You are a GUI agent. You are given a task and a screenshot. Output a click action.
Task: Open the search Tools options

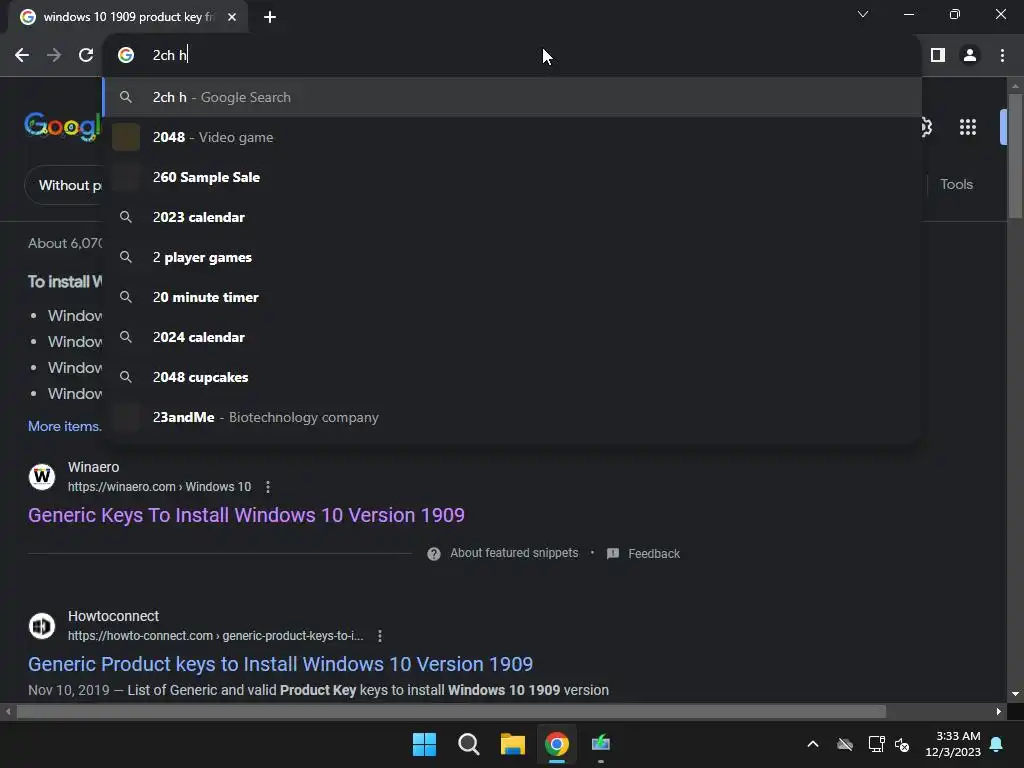coord(956,185)
